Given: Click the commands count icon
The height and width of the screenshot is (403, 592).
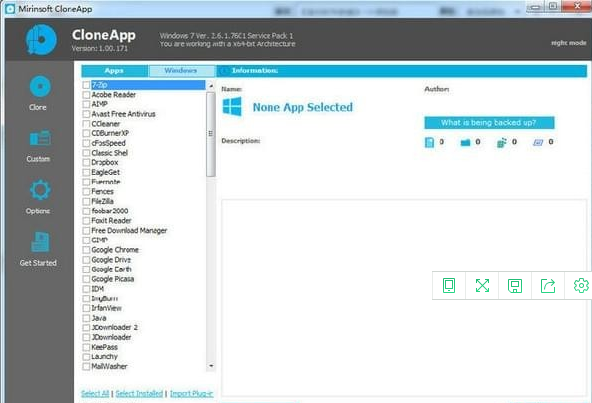Looking at the screenshot, I should pyautogui.click(x=538, y=142).
